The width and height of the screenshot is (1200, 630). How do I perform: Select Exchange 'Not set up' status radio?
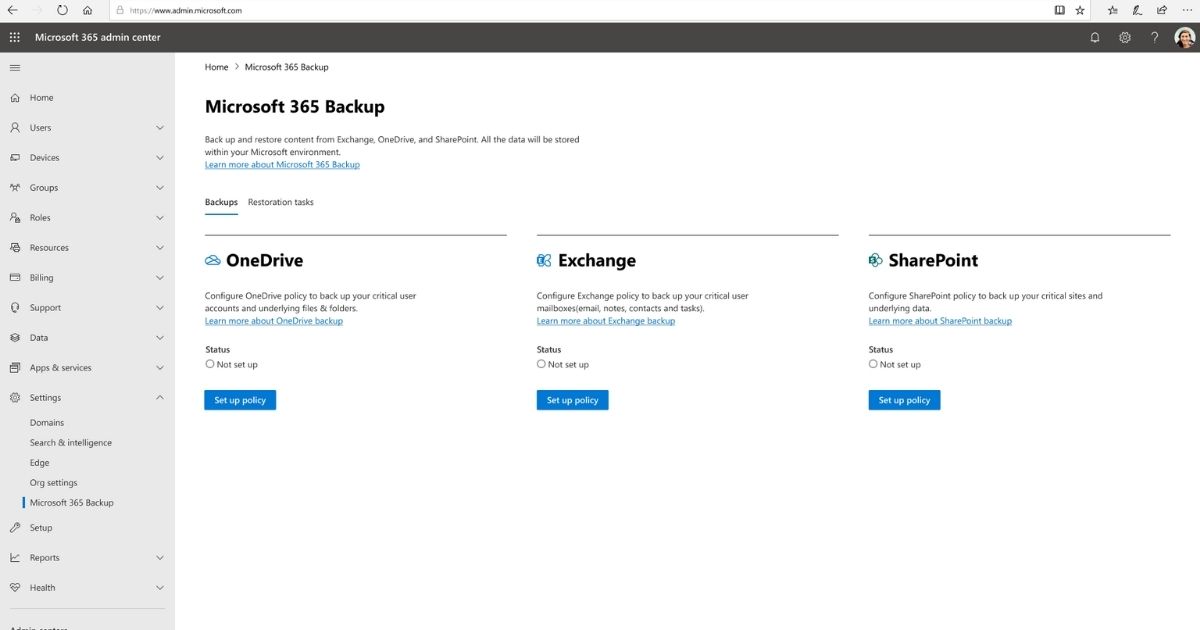click(x=541, y=364)
